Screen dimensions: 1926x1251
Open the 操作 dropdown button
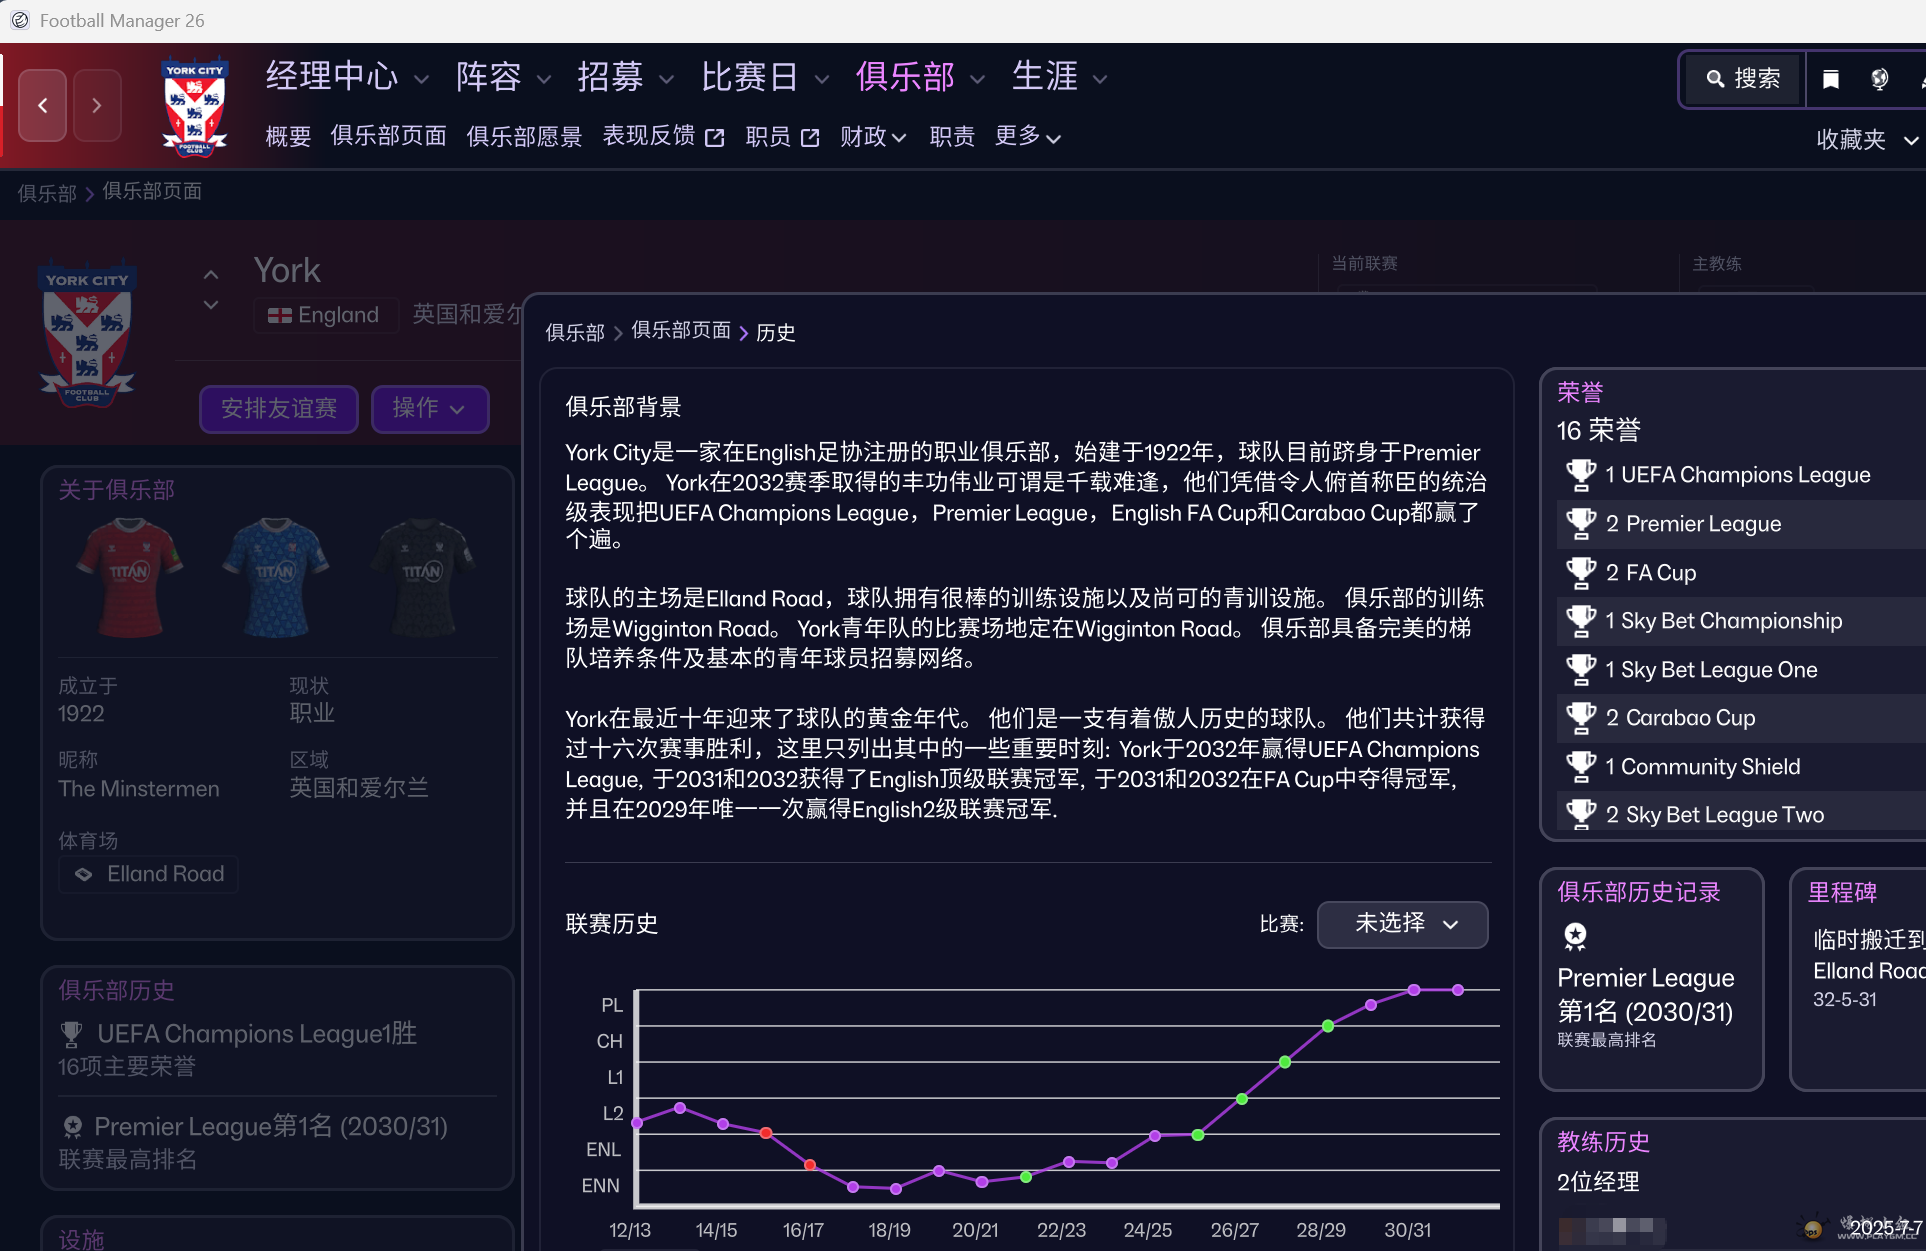point(430,409)
